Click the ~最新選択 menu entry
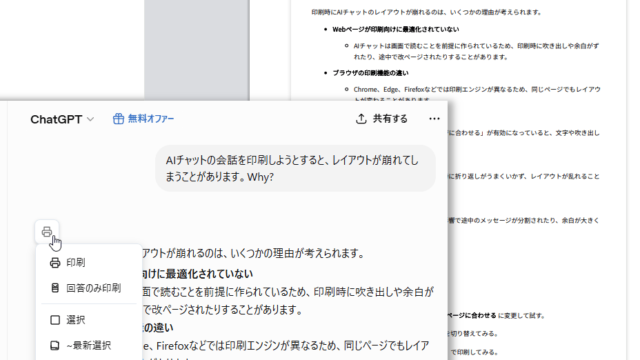640x360 pixels. click(88, 346)
